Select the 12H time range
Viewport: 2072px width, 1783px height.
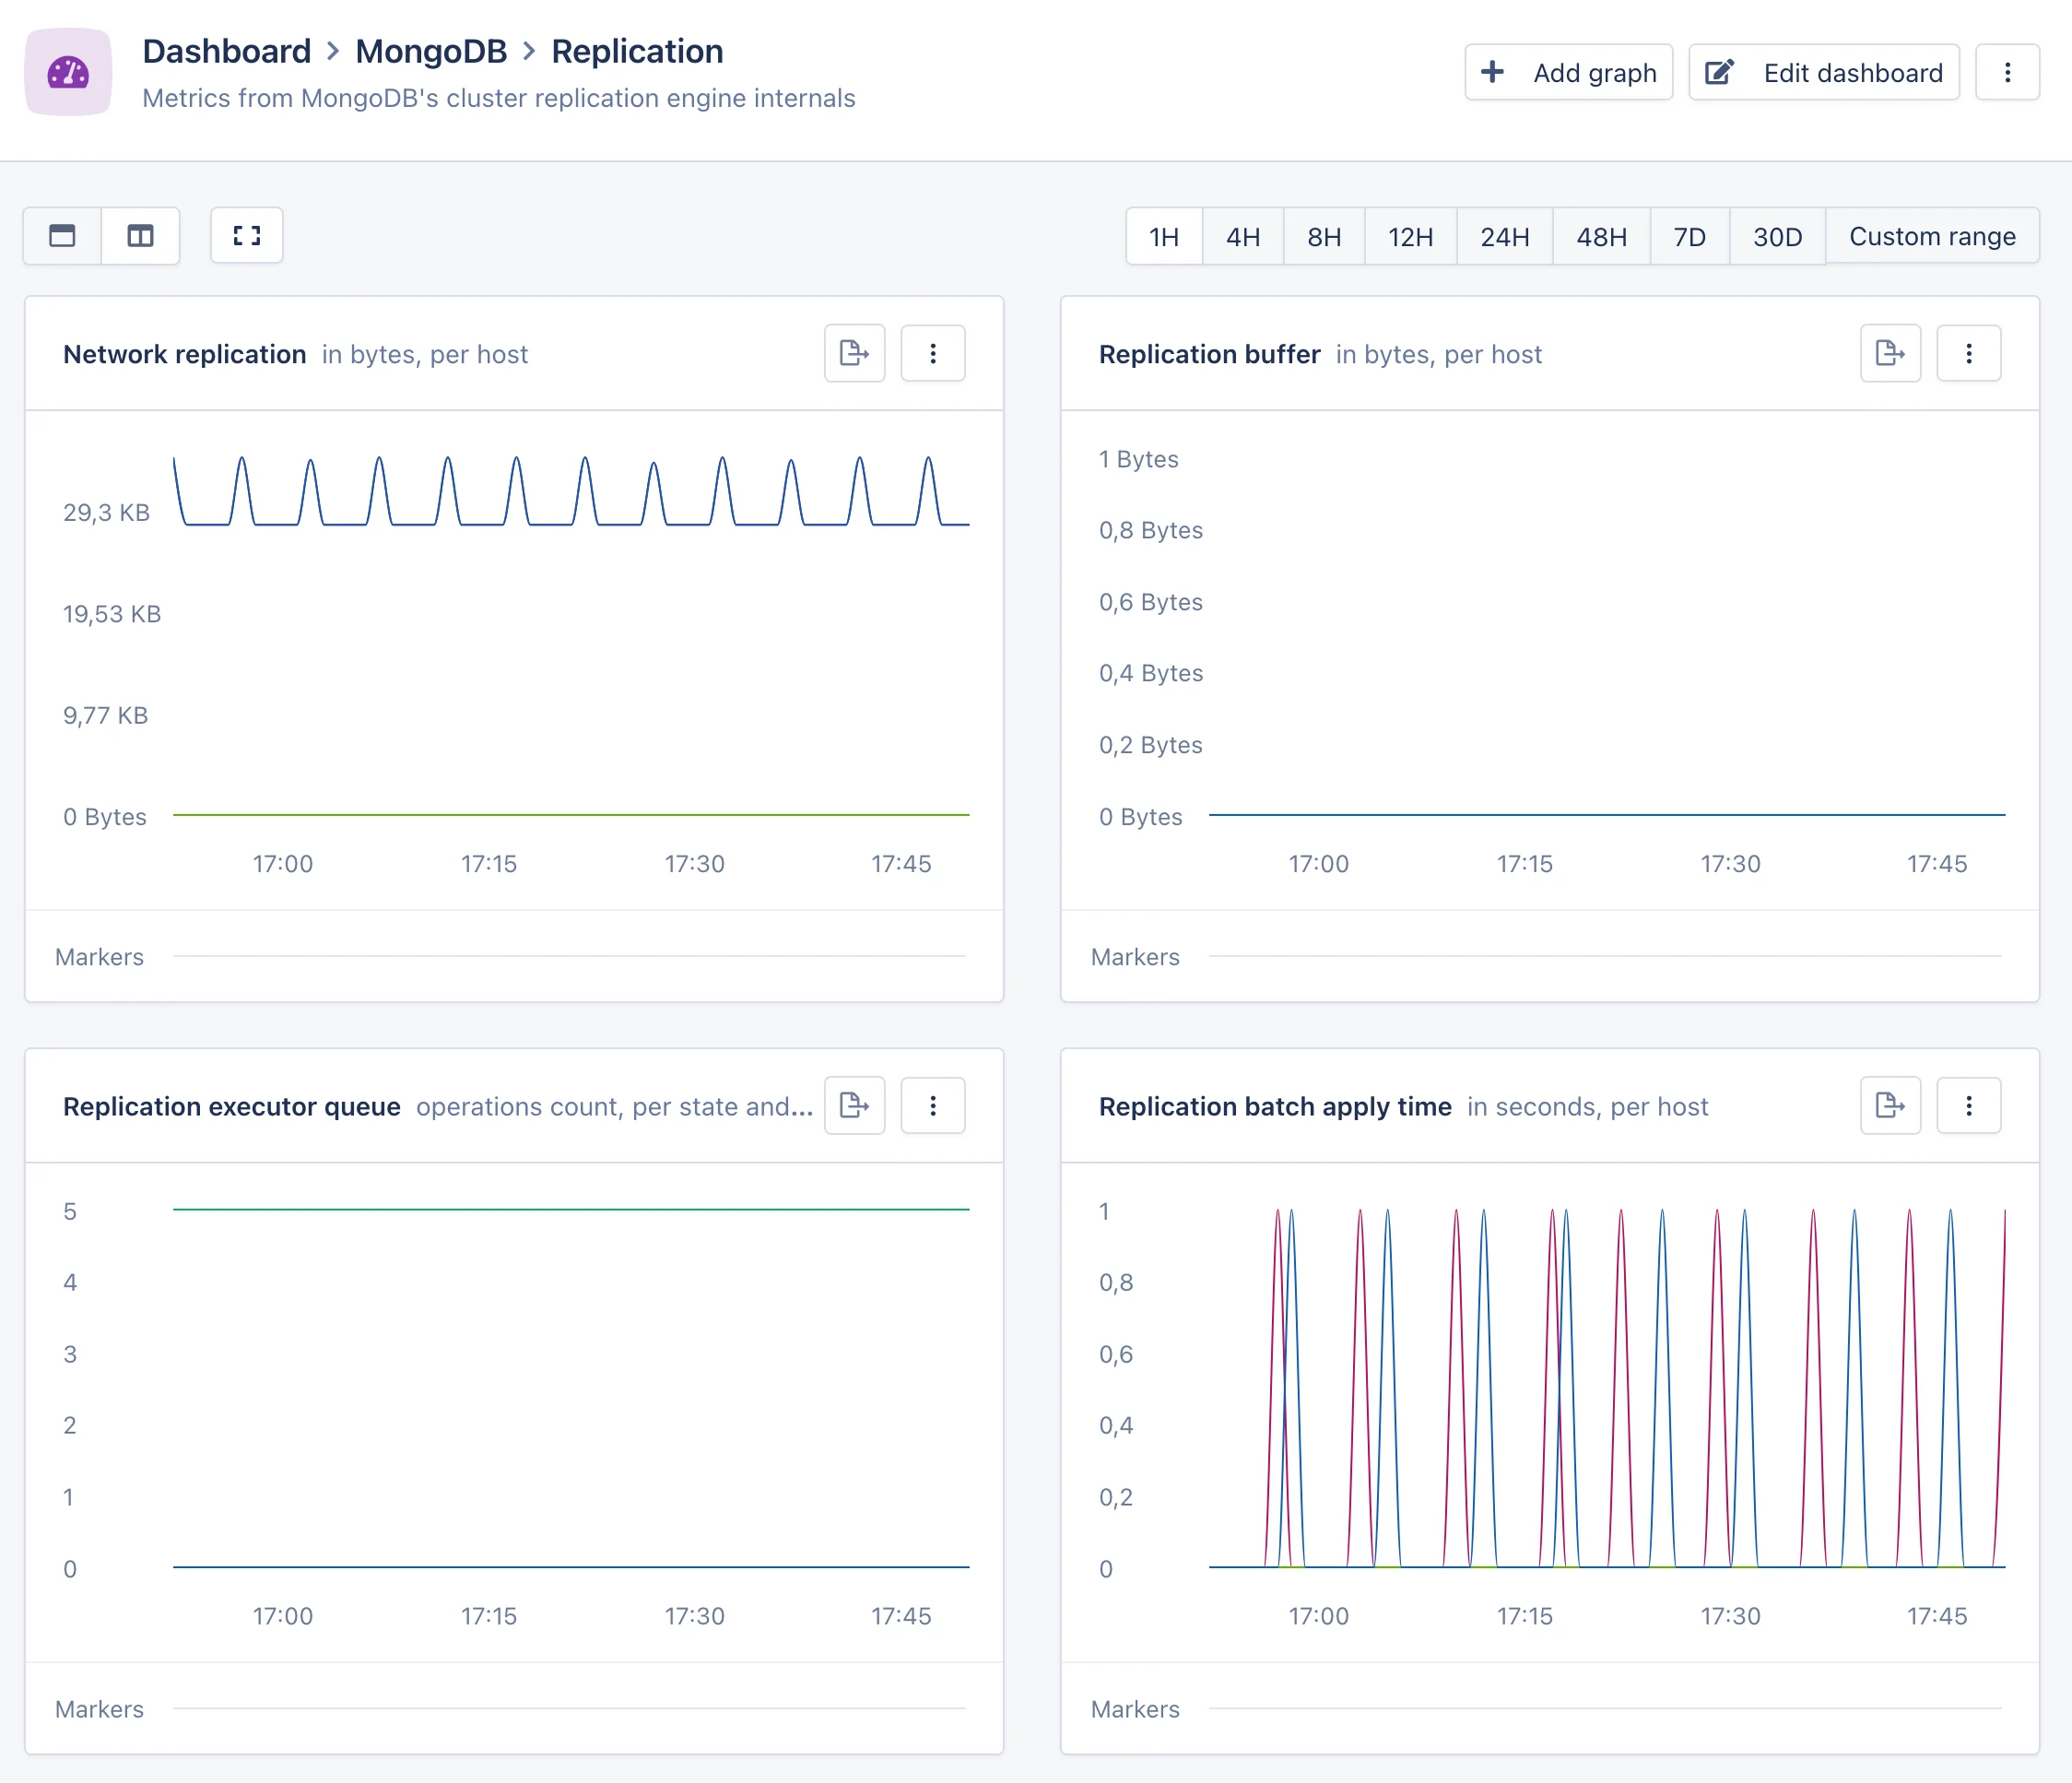tap(1410, 236)
